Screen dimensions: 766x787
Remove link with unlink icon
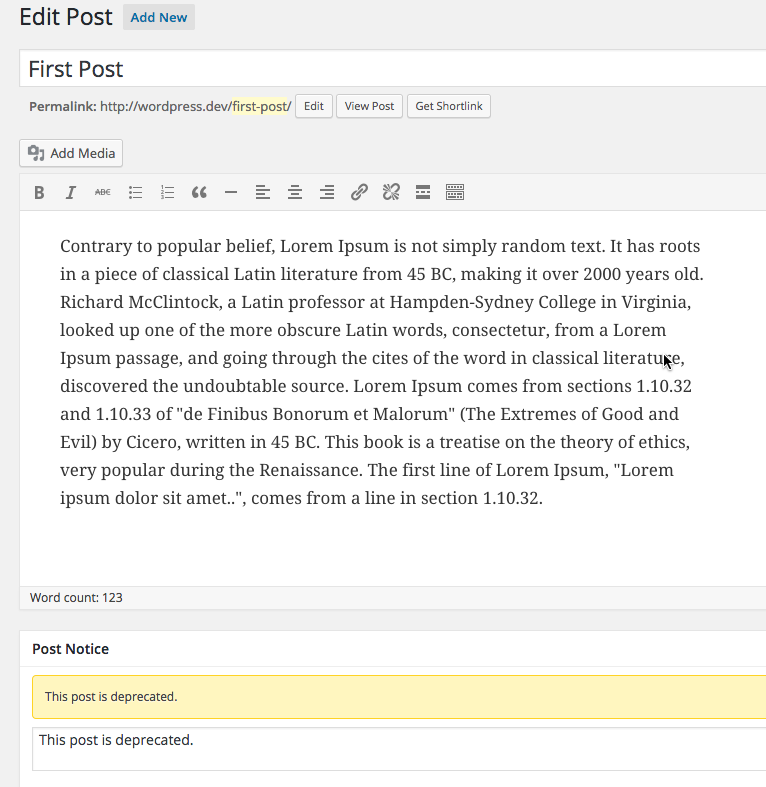(x=391, y=192)
